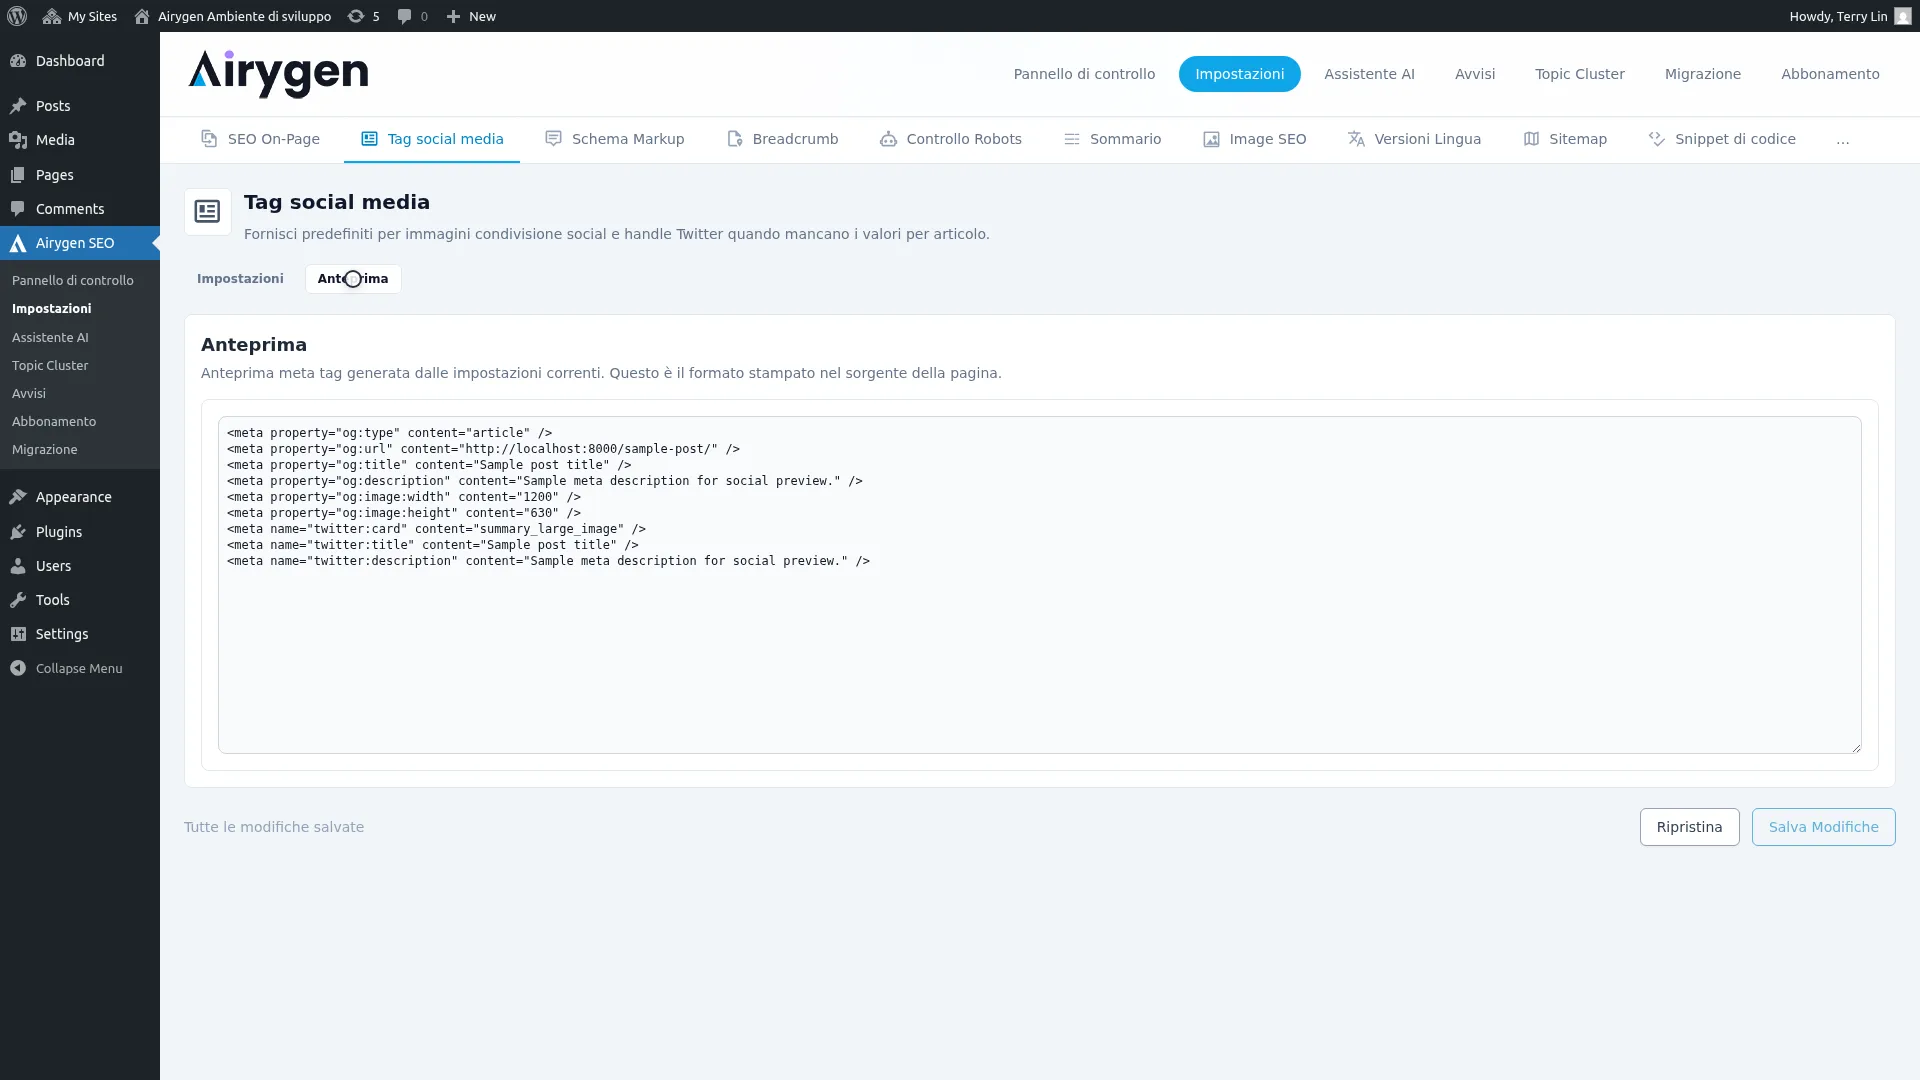1920x1080 pixels.
Task: Open Impostazioni in sidebar submenu
Action: pyautogui.click(x=52, y=309)
